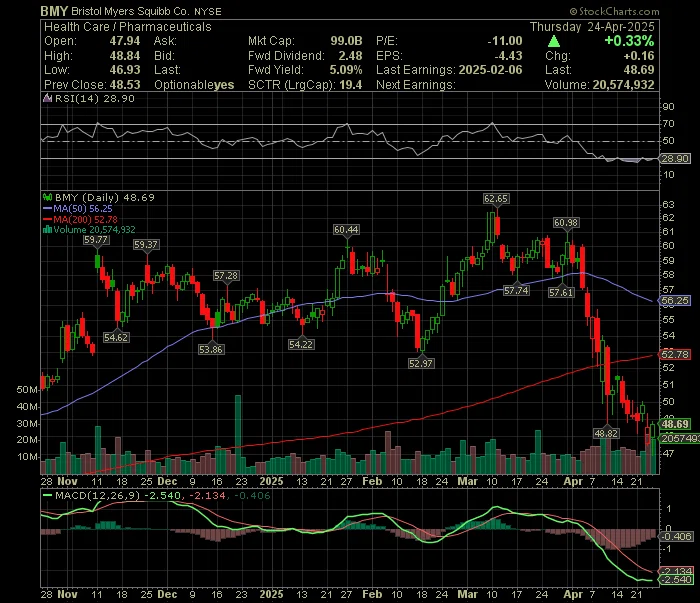Click the Fwd Dividend 2.48 value
The width and height of the screenshot is (700, 603).
tap(350, 56)
